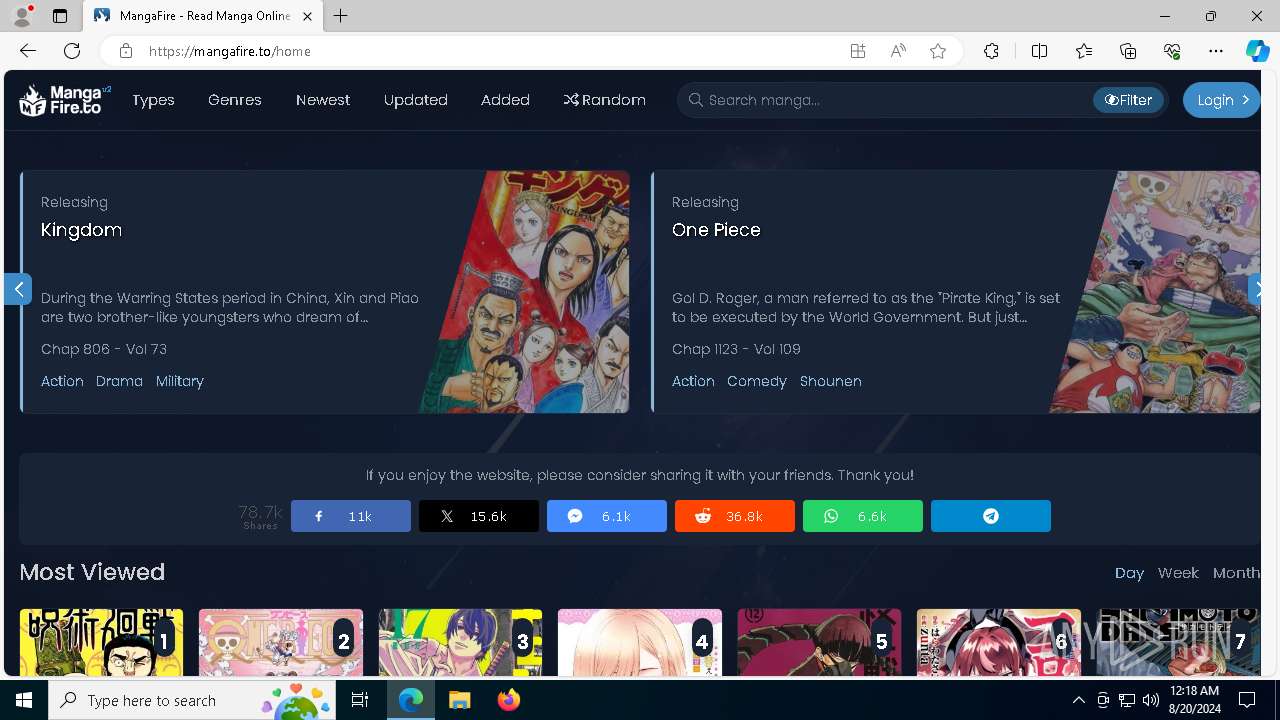Image resolution: width=1280 pixels, height=720 pixels.
Task: Open Browser essentials heart icon
Action: [1172, 51]
